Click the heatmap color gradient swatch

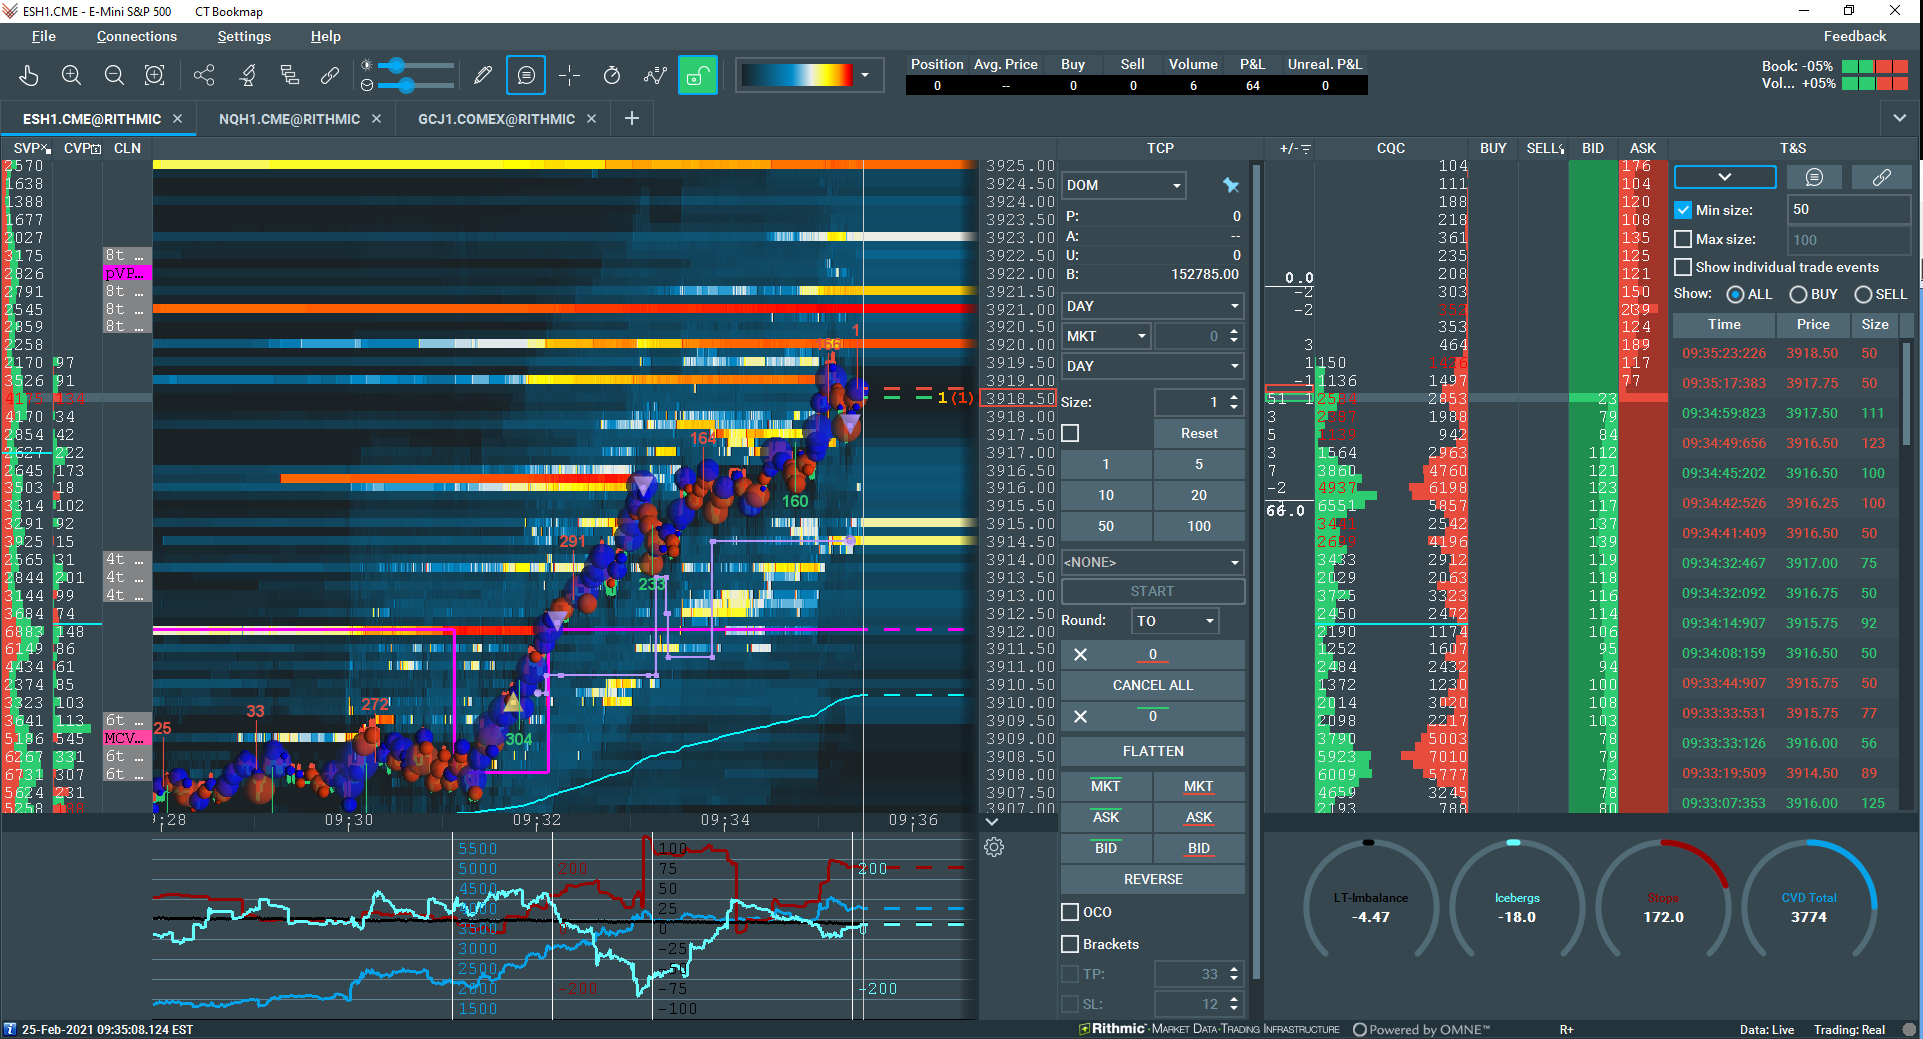click(x=797, y=75)
